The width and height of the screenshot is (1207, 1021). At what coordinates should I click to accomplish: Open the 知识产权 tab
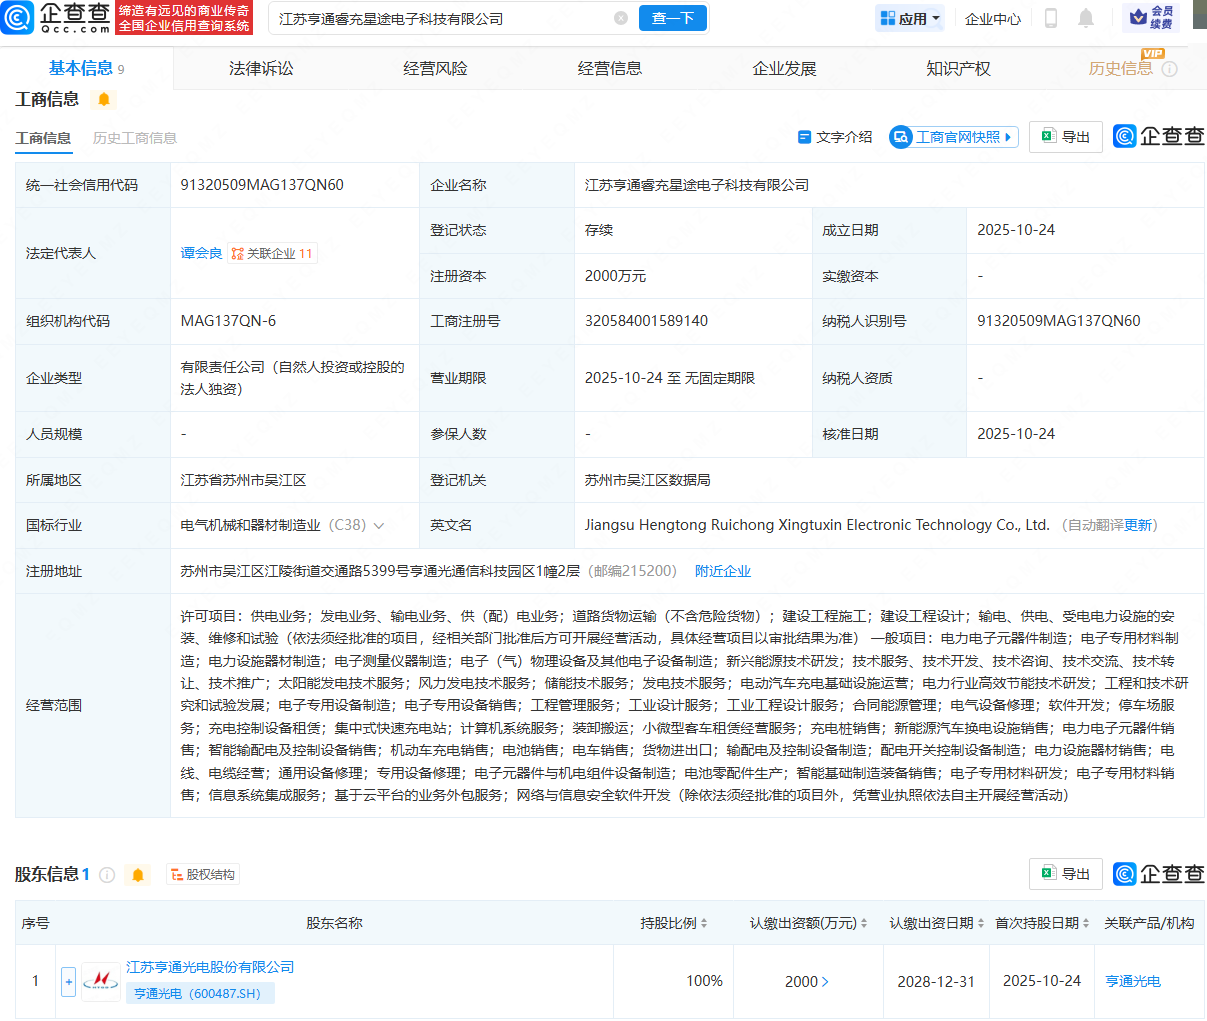958,68
